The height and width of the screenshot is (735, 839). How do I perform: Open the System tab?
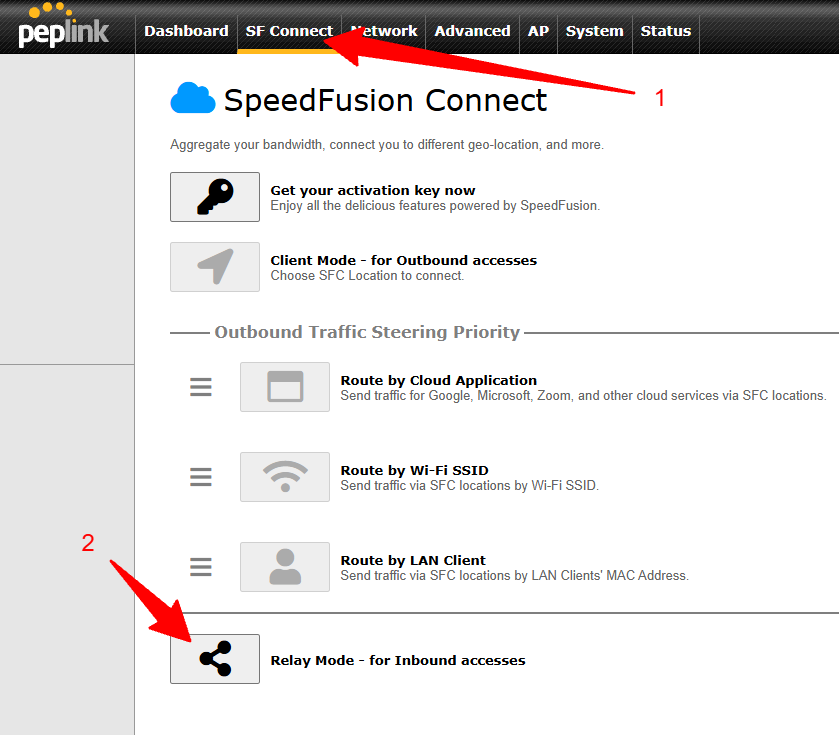tap(595, 31)
